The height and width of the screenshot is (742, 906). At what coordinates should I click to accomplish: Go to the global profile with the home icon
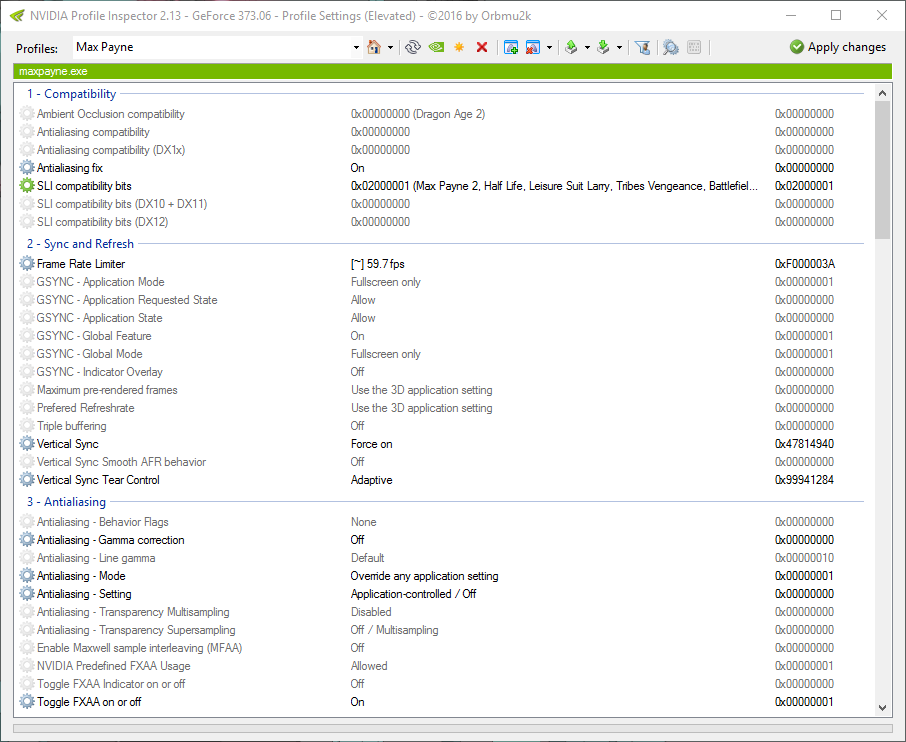tap(374, 47)
